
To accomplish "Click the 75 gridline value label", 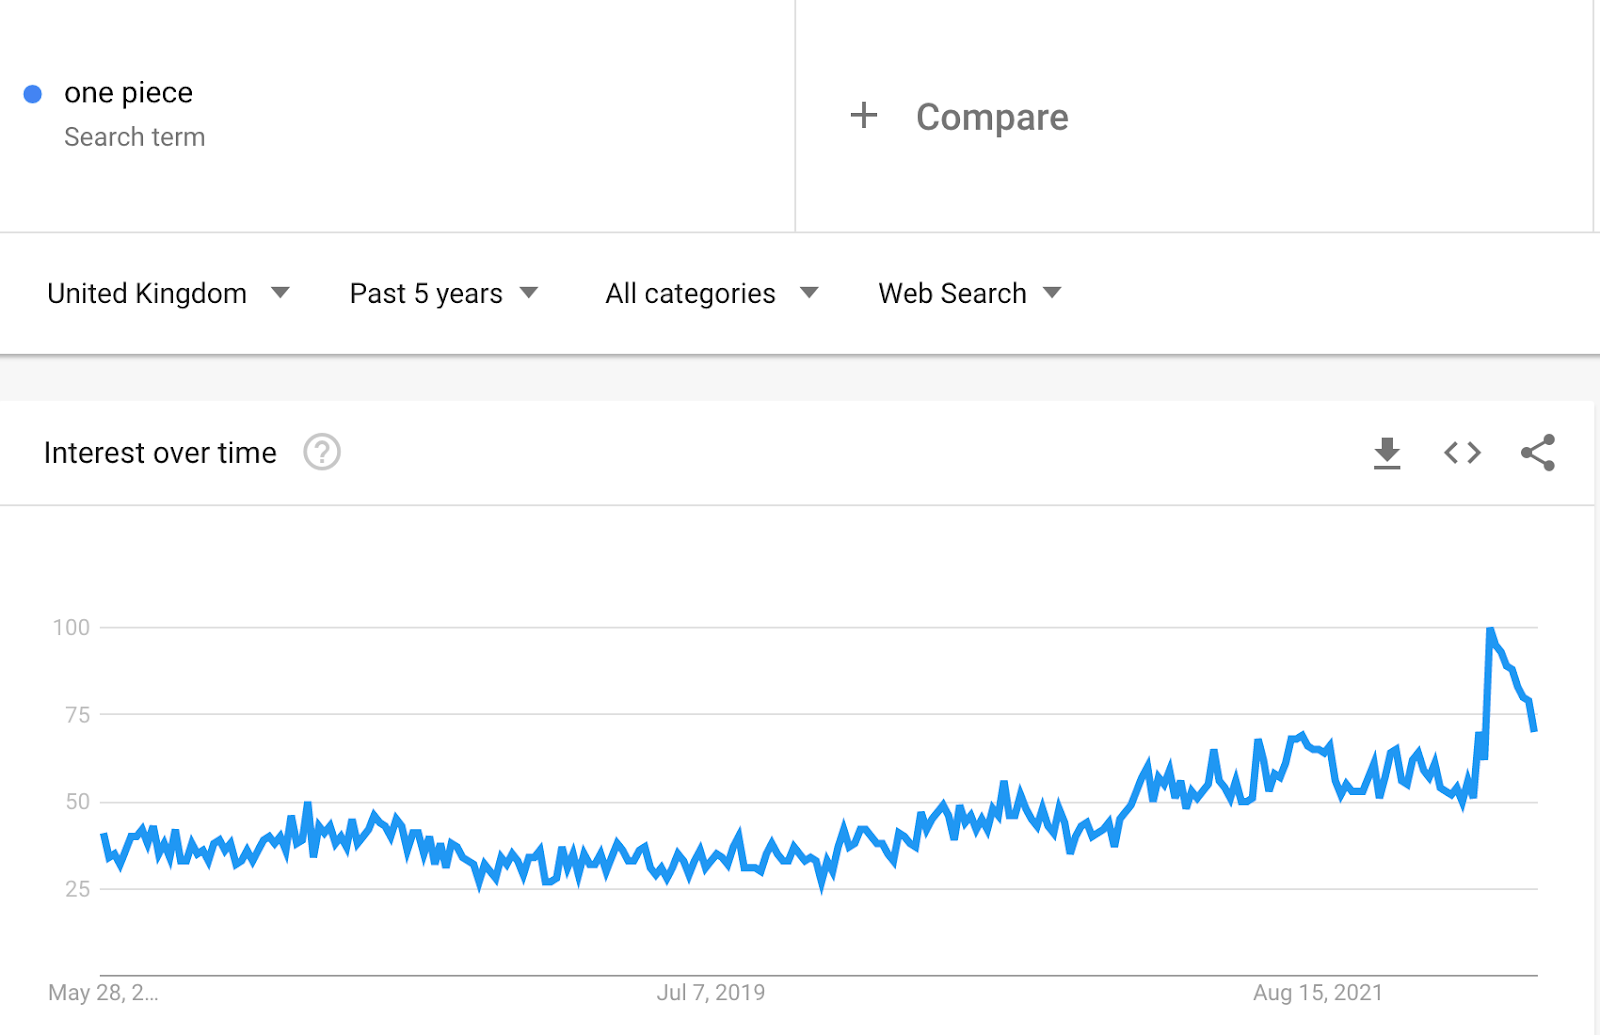I will 77,715.
